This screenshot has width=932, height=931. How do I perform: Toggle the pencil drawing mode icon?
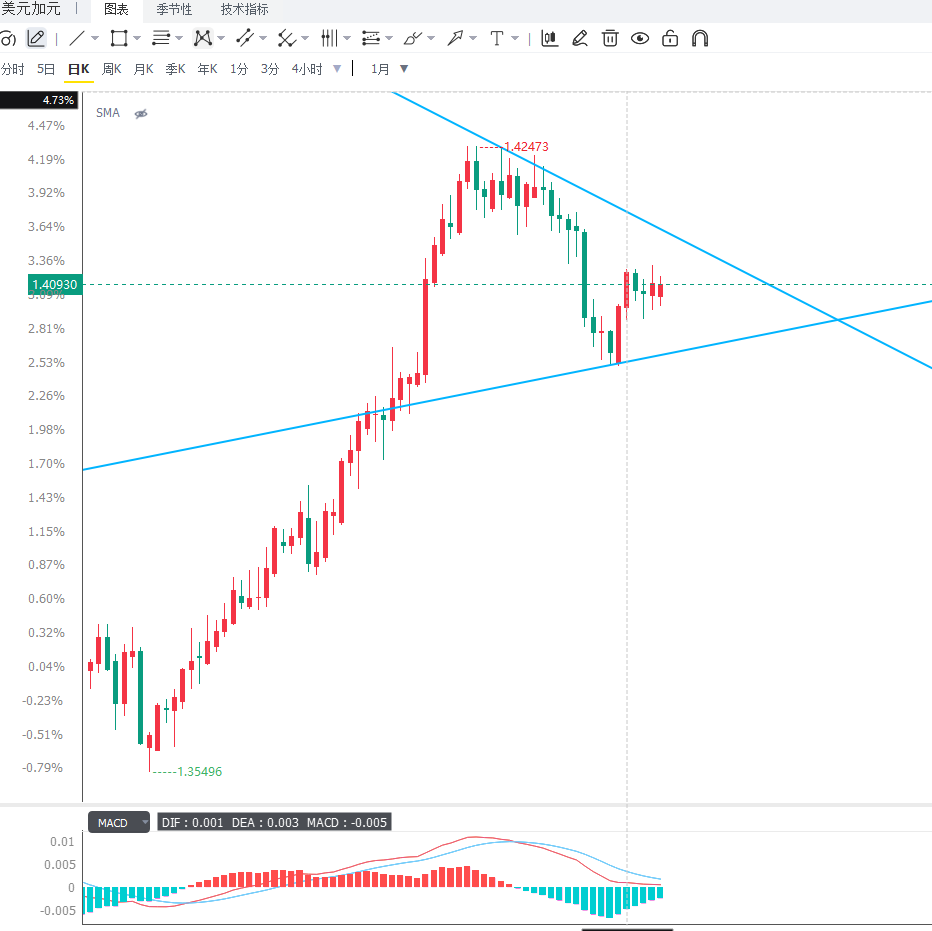(36, 39)
